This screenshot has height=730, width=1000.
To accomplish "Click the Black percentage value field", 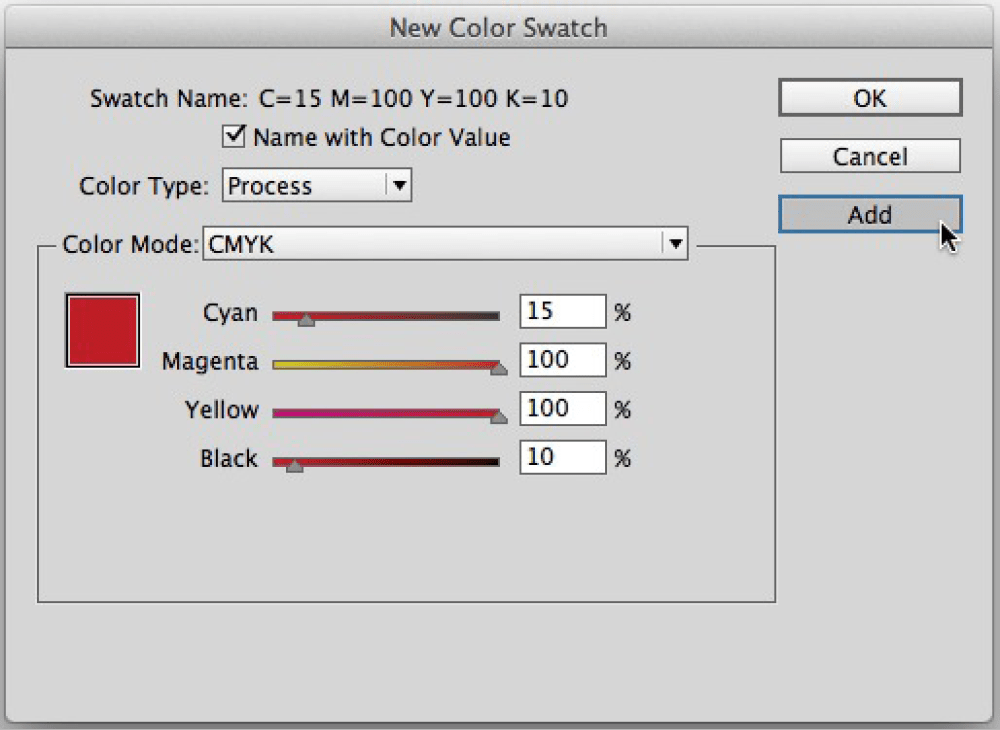I will pyautogui.click(x=562, y=457).
